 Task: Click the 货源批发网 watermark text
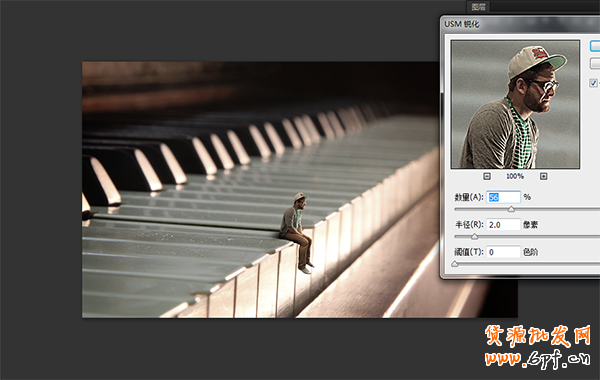538,336
